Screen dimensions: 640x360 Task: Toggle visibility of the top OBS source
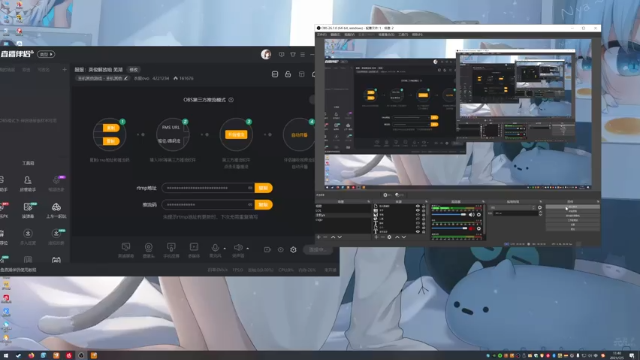pos(418,206)
